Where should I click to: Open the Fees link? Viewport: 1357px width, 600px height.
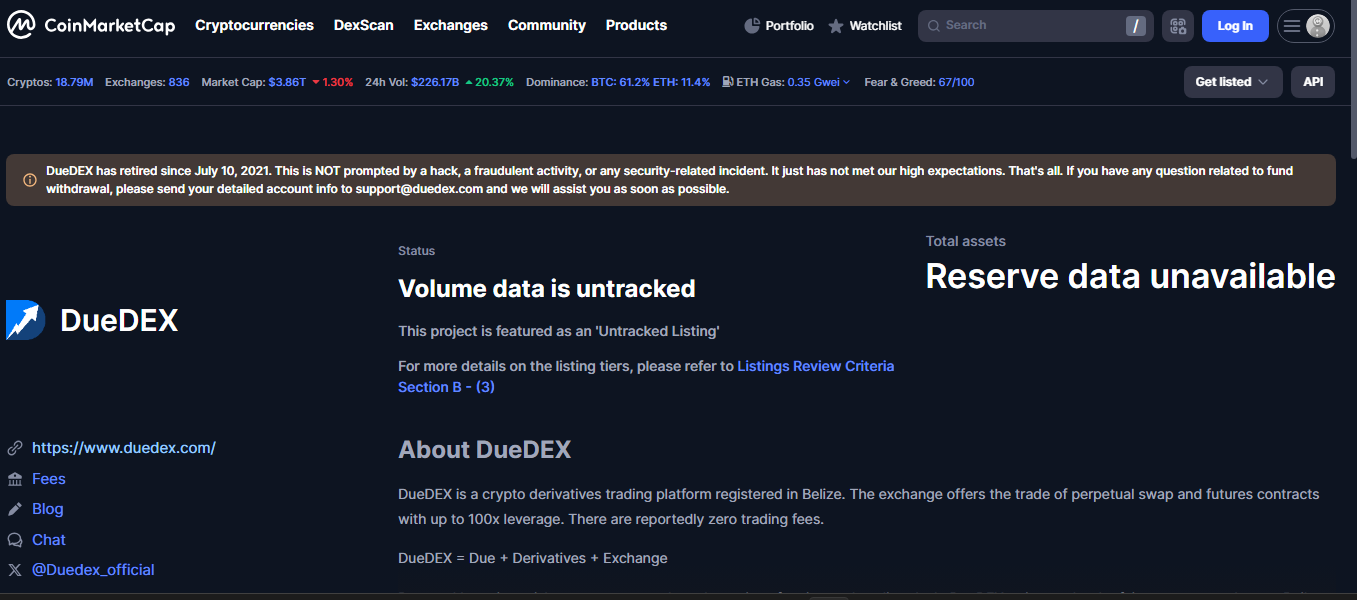pos(49,479)
